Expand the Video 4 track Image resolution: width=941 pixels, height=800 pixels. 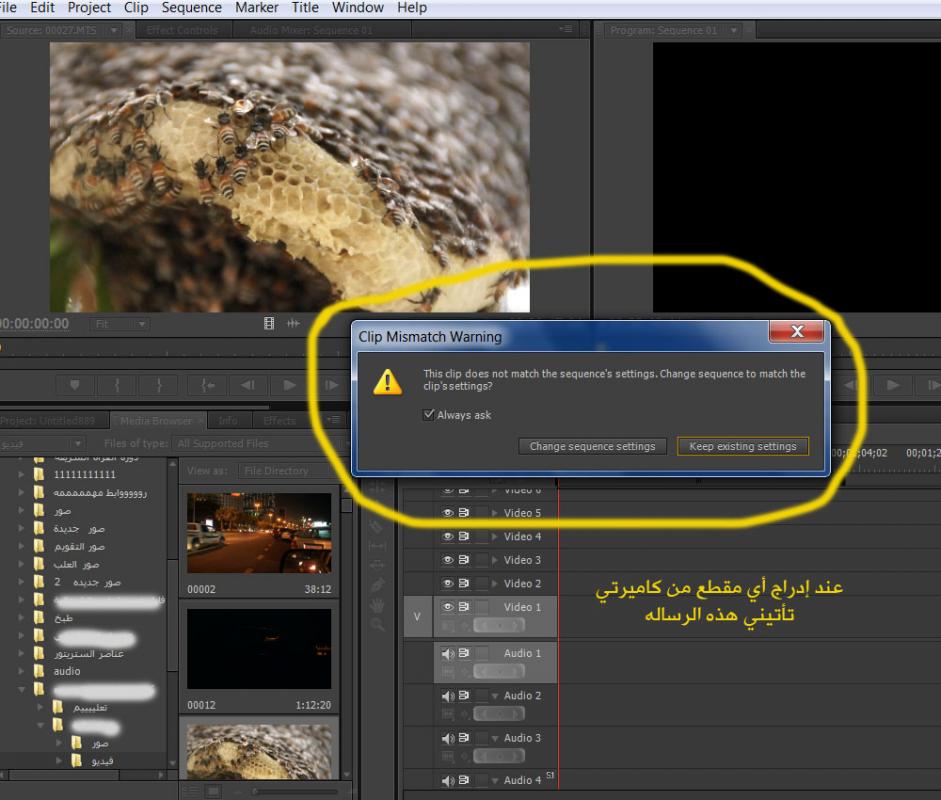(x=495, y=537)
